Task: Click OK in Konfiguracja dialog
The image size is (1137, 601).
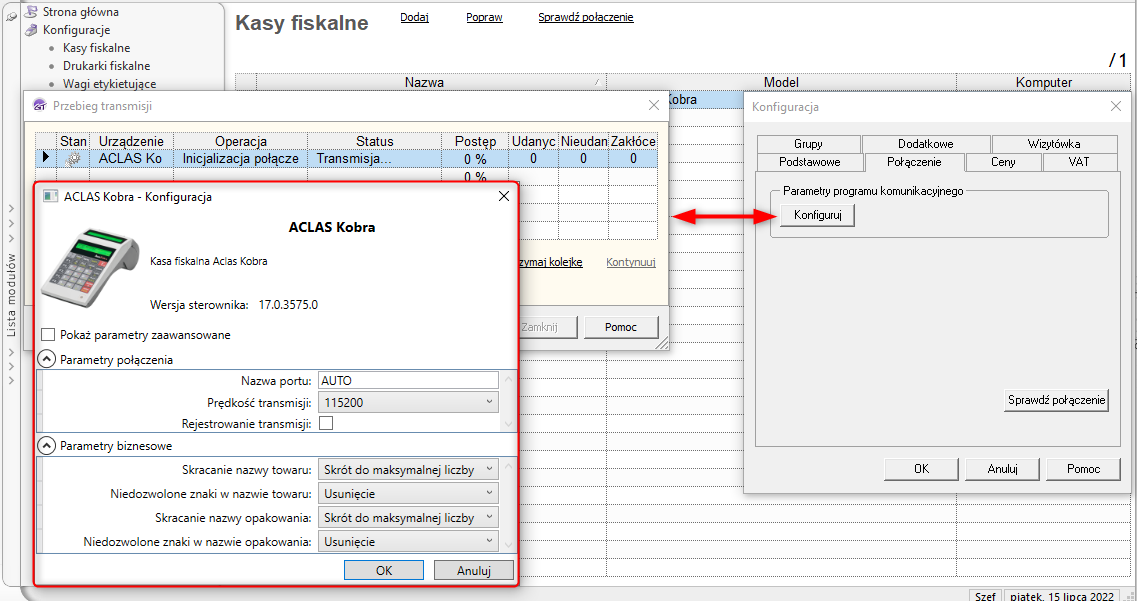Action: (x=921, y=468)
